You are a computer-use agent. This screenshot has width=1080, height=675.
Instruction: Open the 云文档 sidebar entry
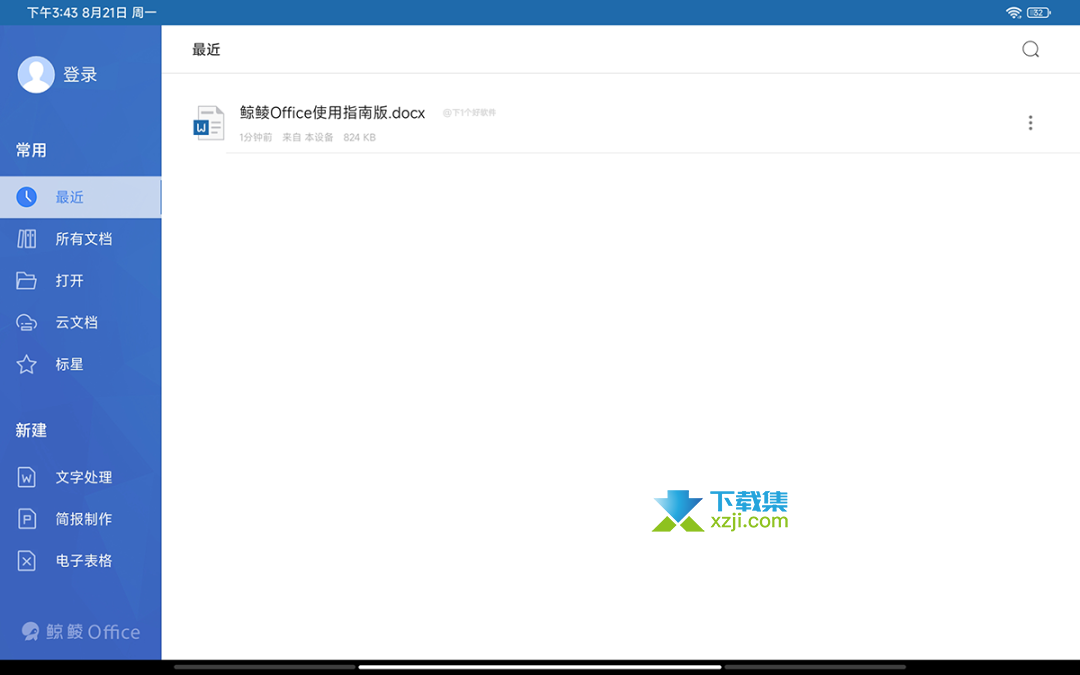click(x=81, y=322)
